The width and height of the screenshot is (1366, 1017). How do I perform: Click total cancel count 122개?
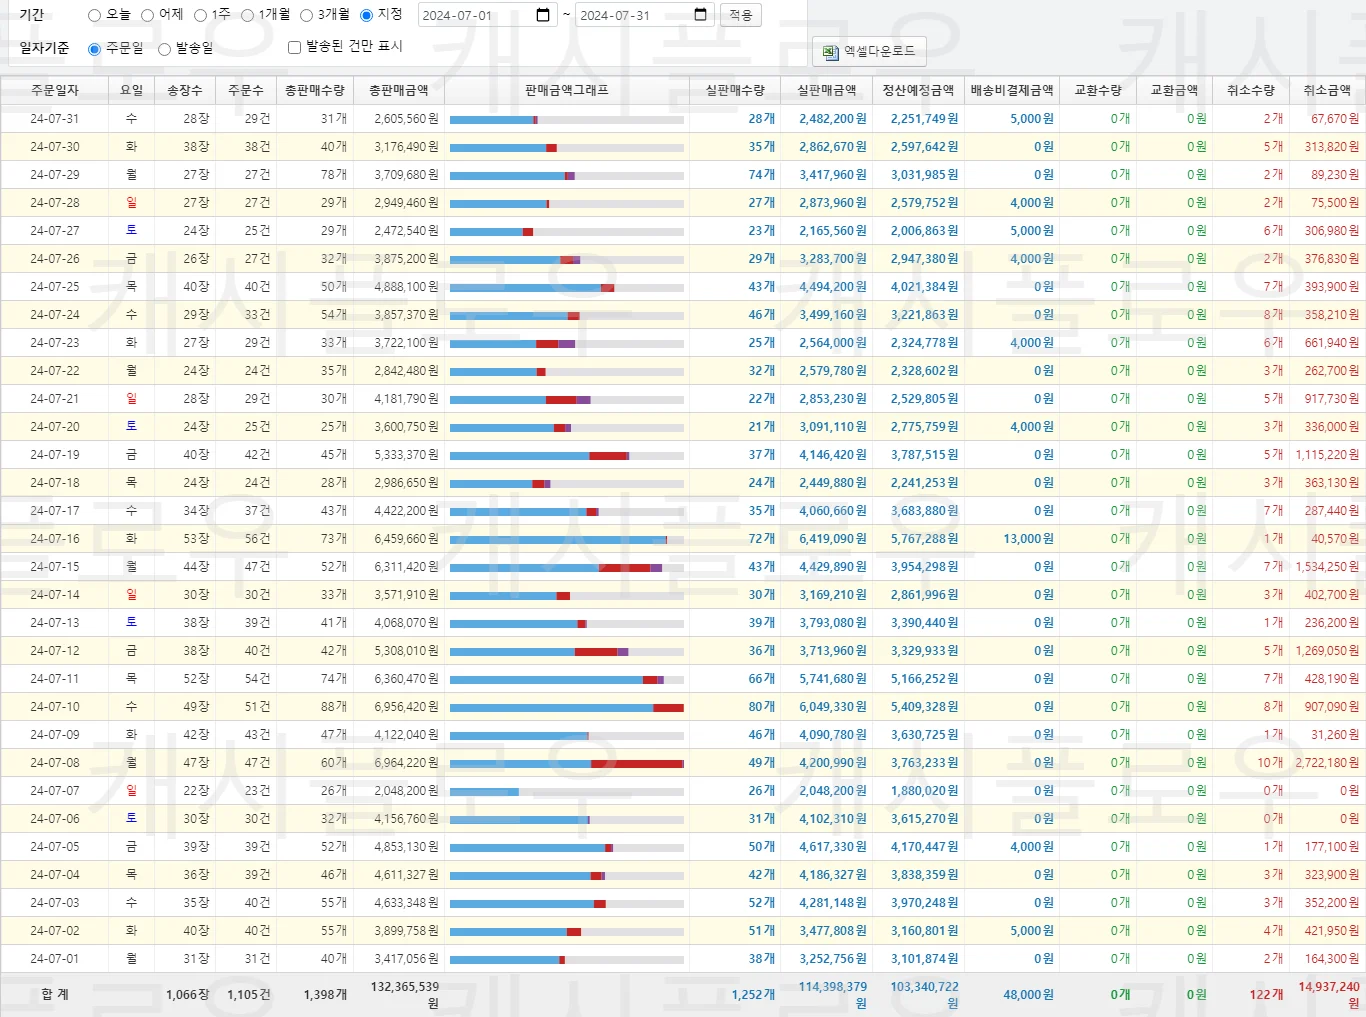click(1266, 994)
